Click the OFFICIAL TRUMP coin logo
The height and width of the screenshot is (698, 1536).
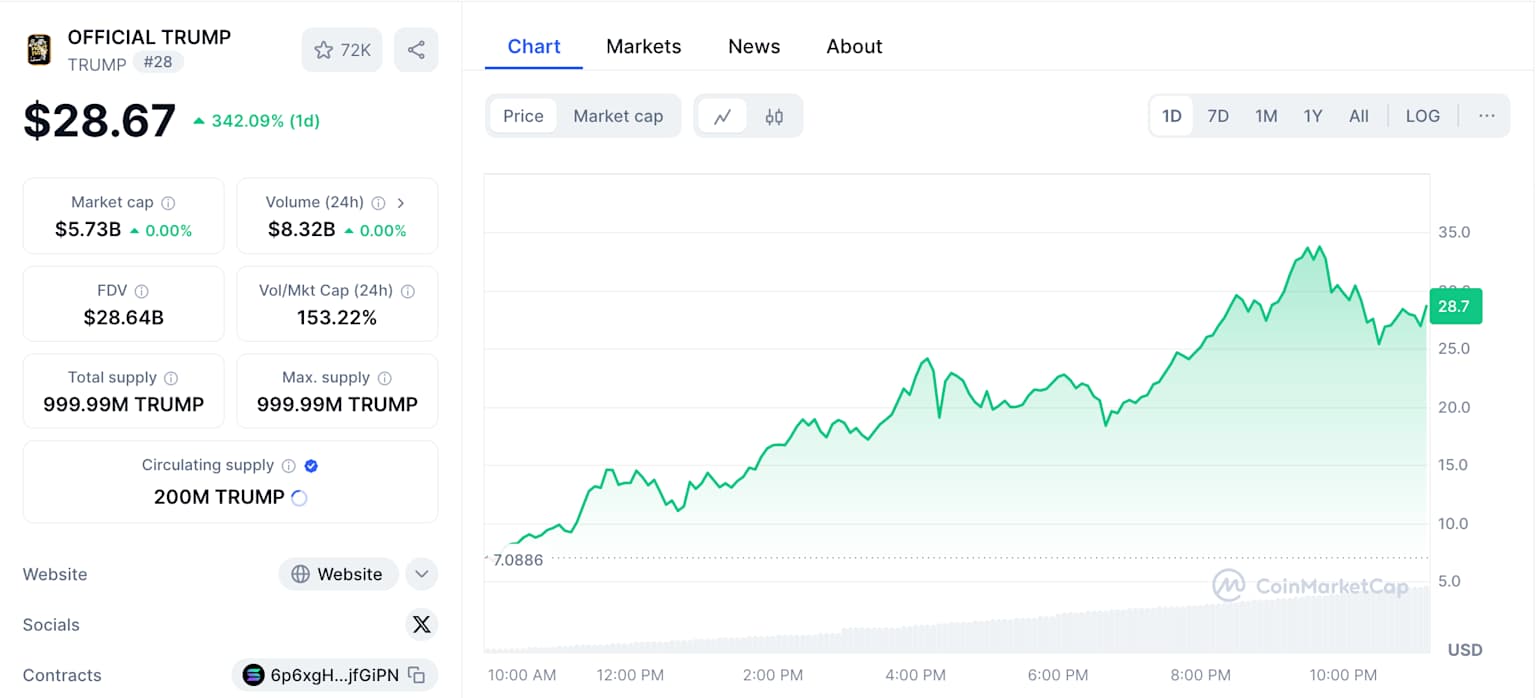pos(39,50)
